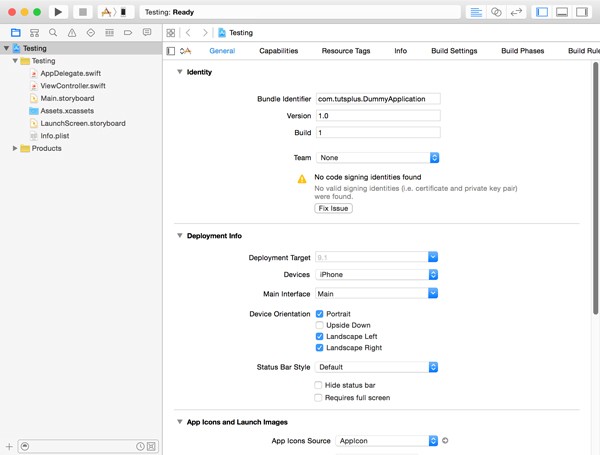Click the navigator filter field
600x455 pixels.
[88, 446]
